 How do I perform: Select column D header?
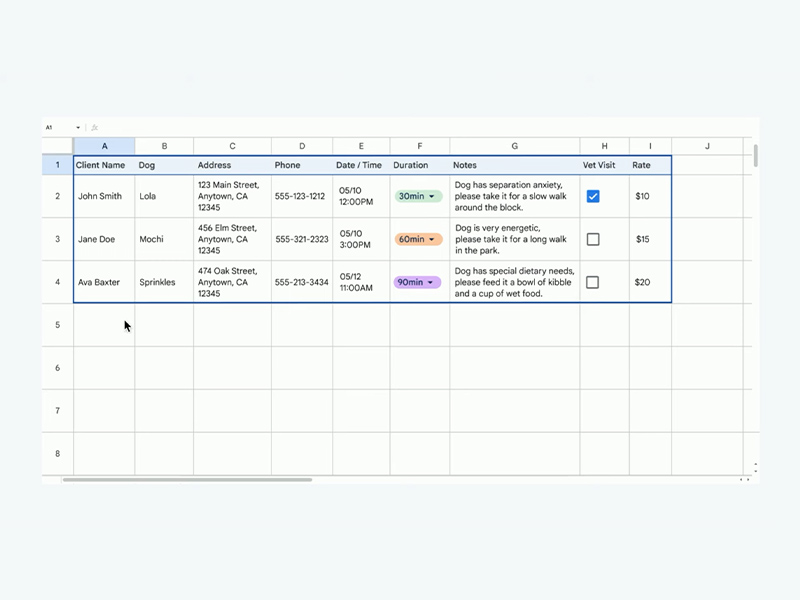point(302,146)
